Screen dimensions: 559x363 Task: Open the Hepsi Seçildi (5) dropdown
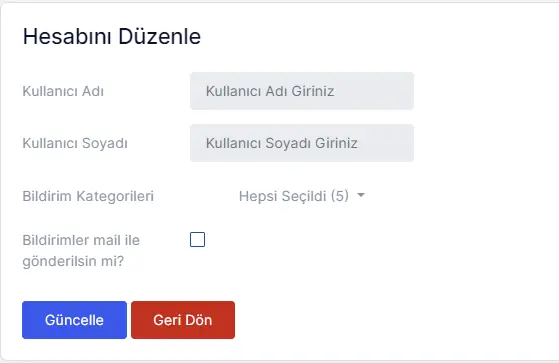(x=302, y=196)
